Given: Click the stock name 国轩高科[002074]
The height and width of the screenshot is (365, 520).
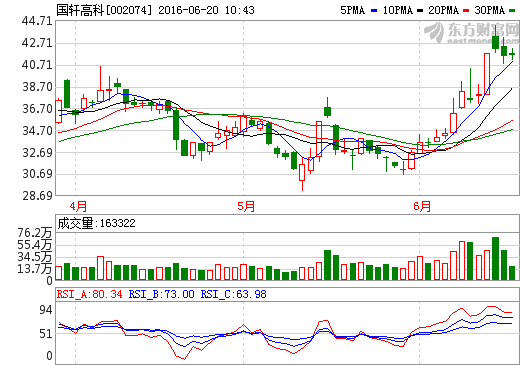Looking at the screenshot, I should (104, 10).
